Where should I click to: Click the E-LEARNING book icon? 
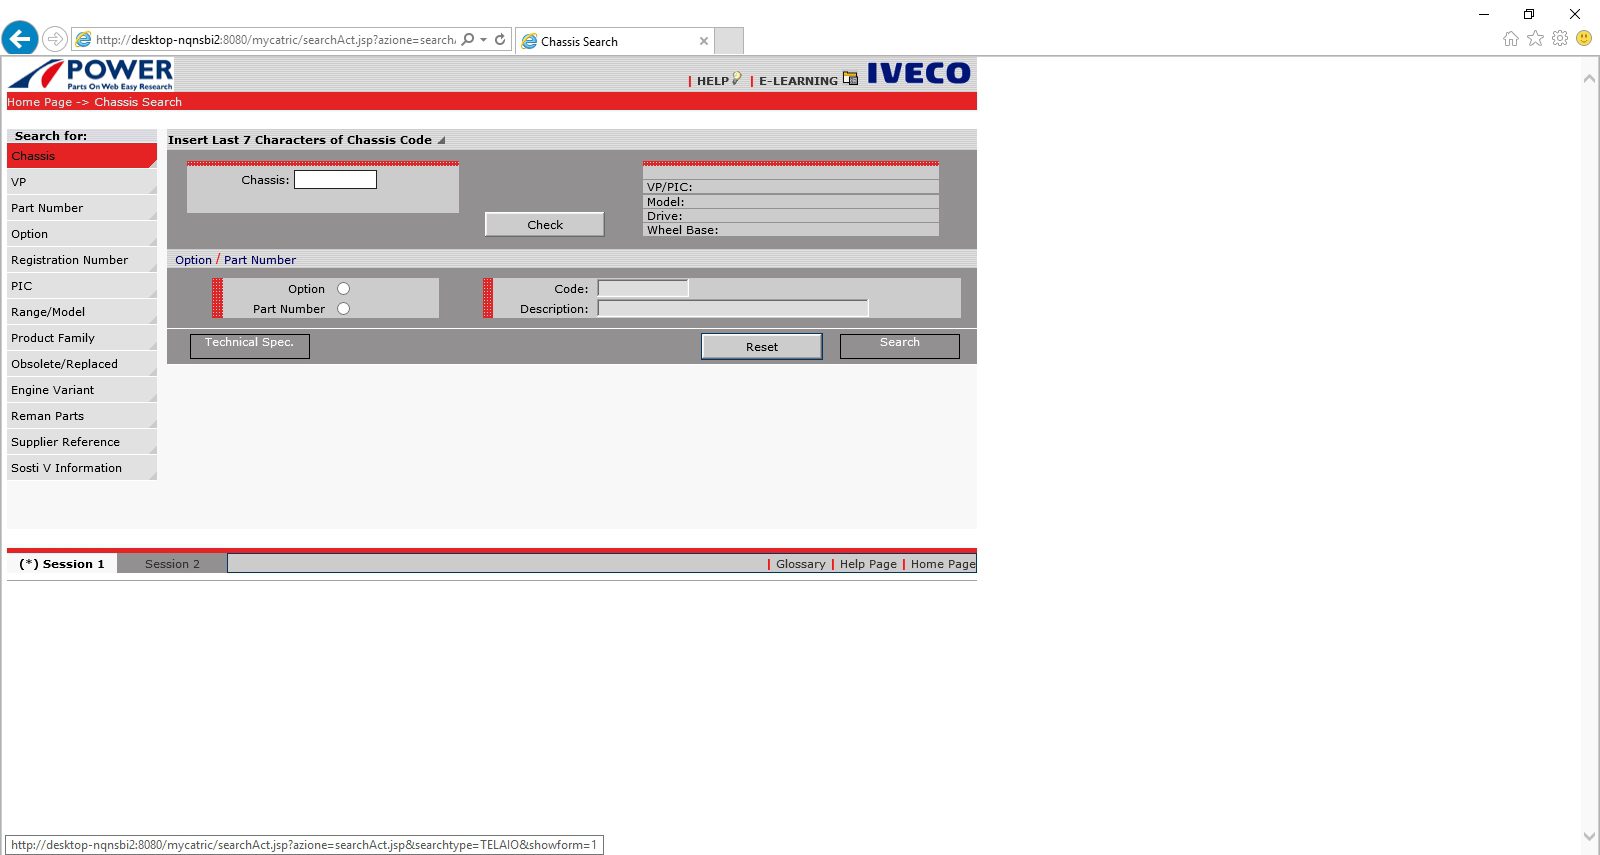[x=850, y=78]
